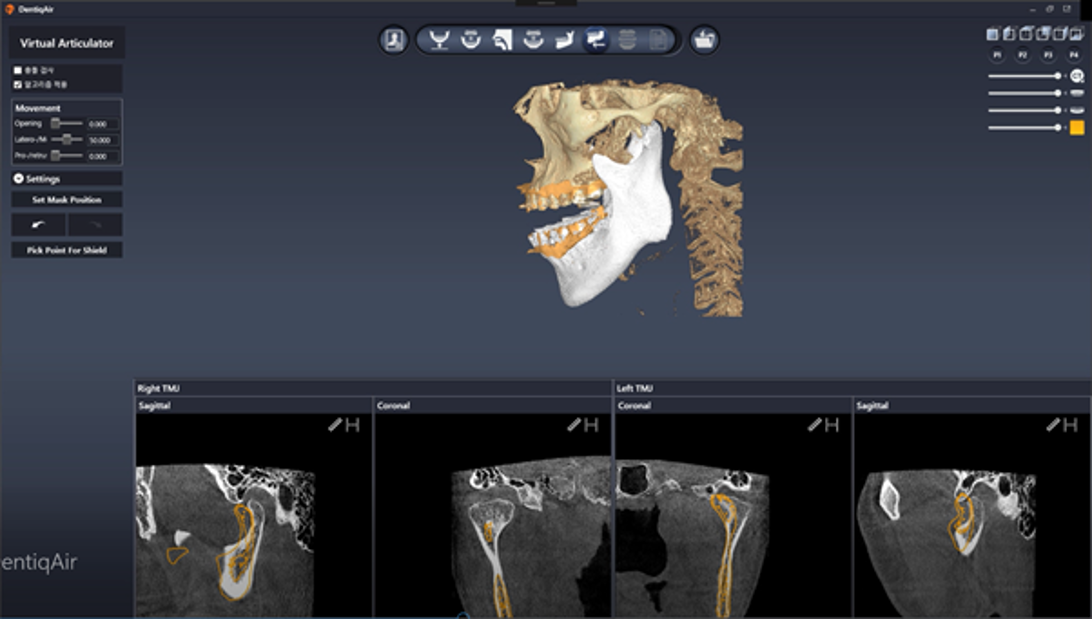1092x619 pixels.
Task: Uncheck the second checked checkbox under Virtual Articulator
Action: [x=18, y=85]
